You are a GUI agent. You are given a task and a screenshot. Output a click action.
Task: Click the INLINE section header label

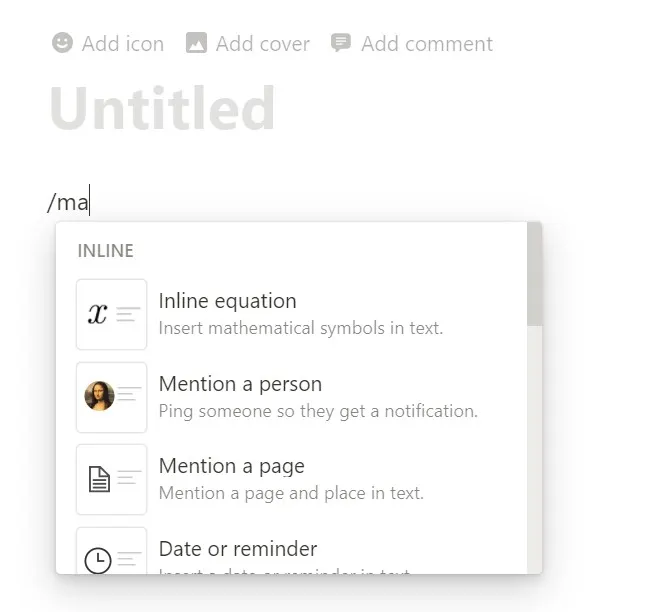click(105, 251)
